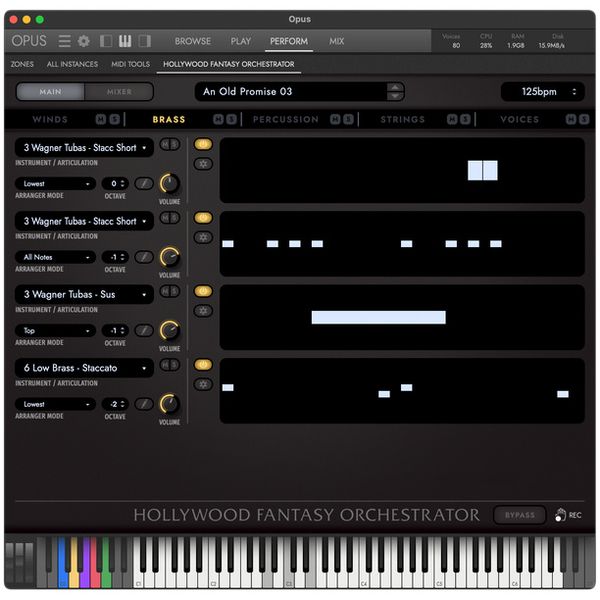Viewport: 600px width, 600px height.
Task: Toggle power on first Wagner Tubas Stacc Short
Action: (x=203, y=144)
